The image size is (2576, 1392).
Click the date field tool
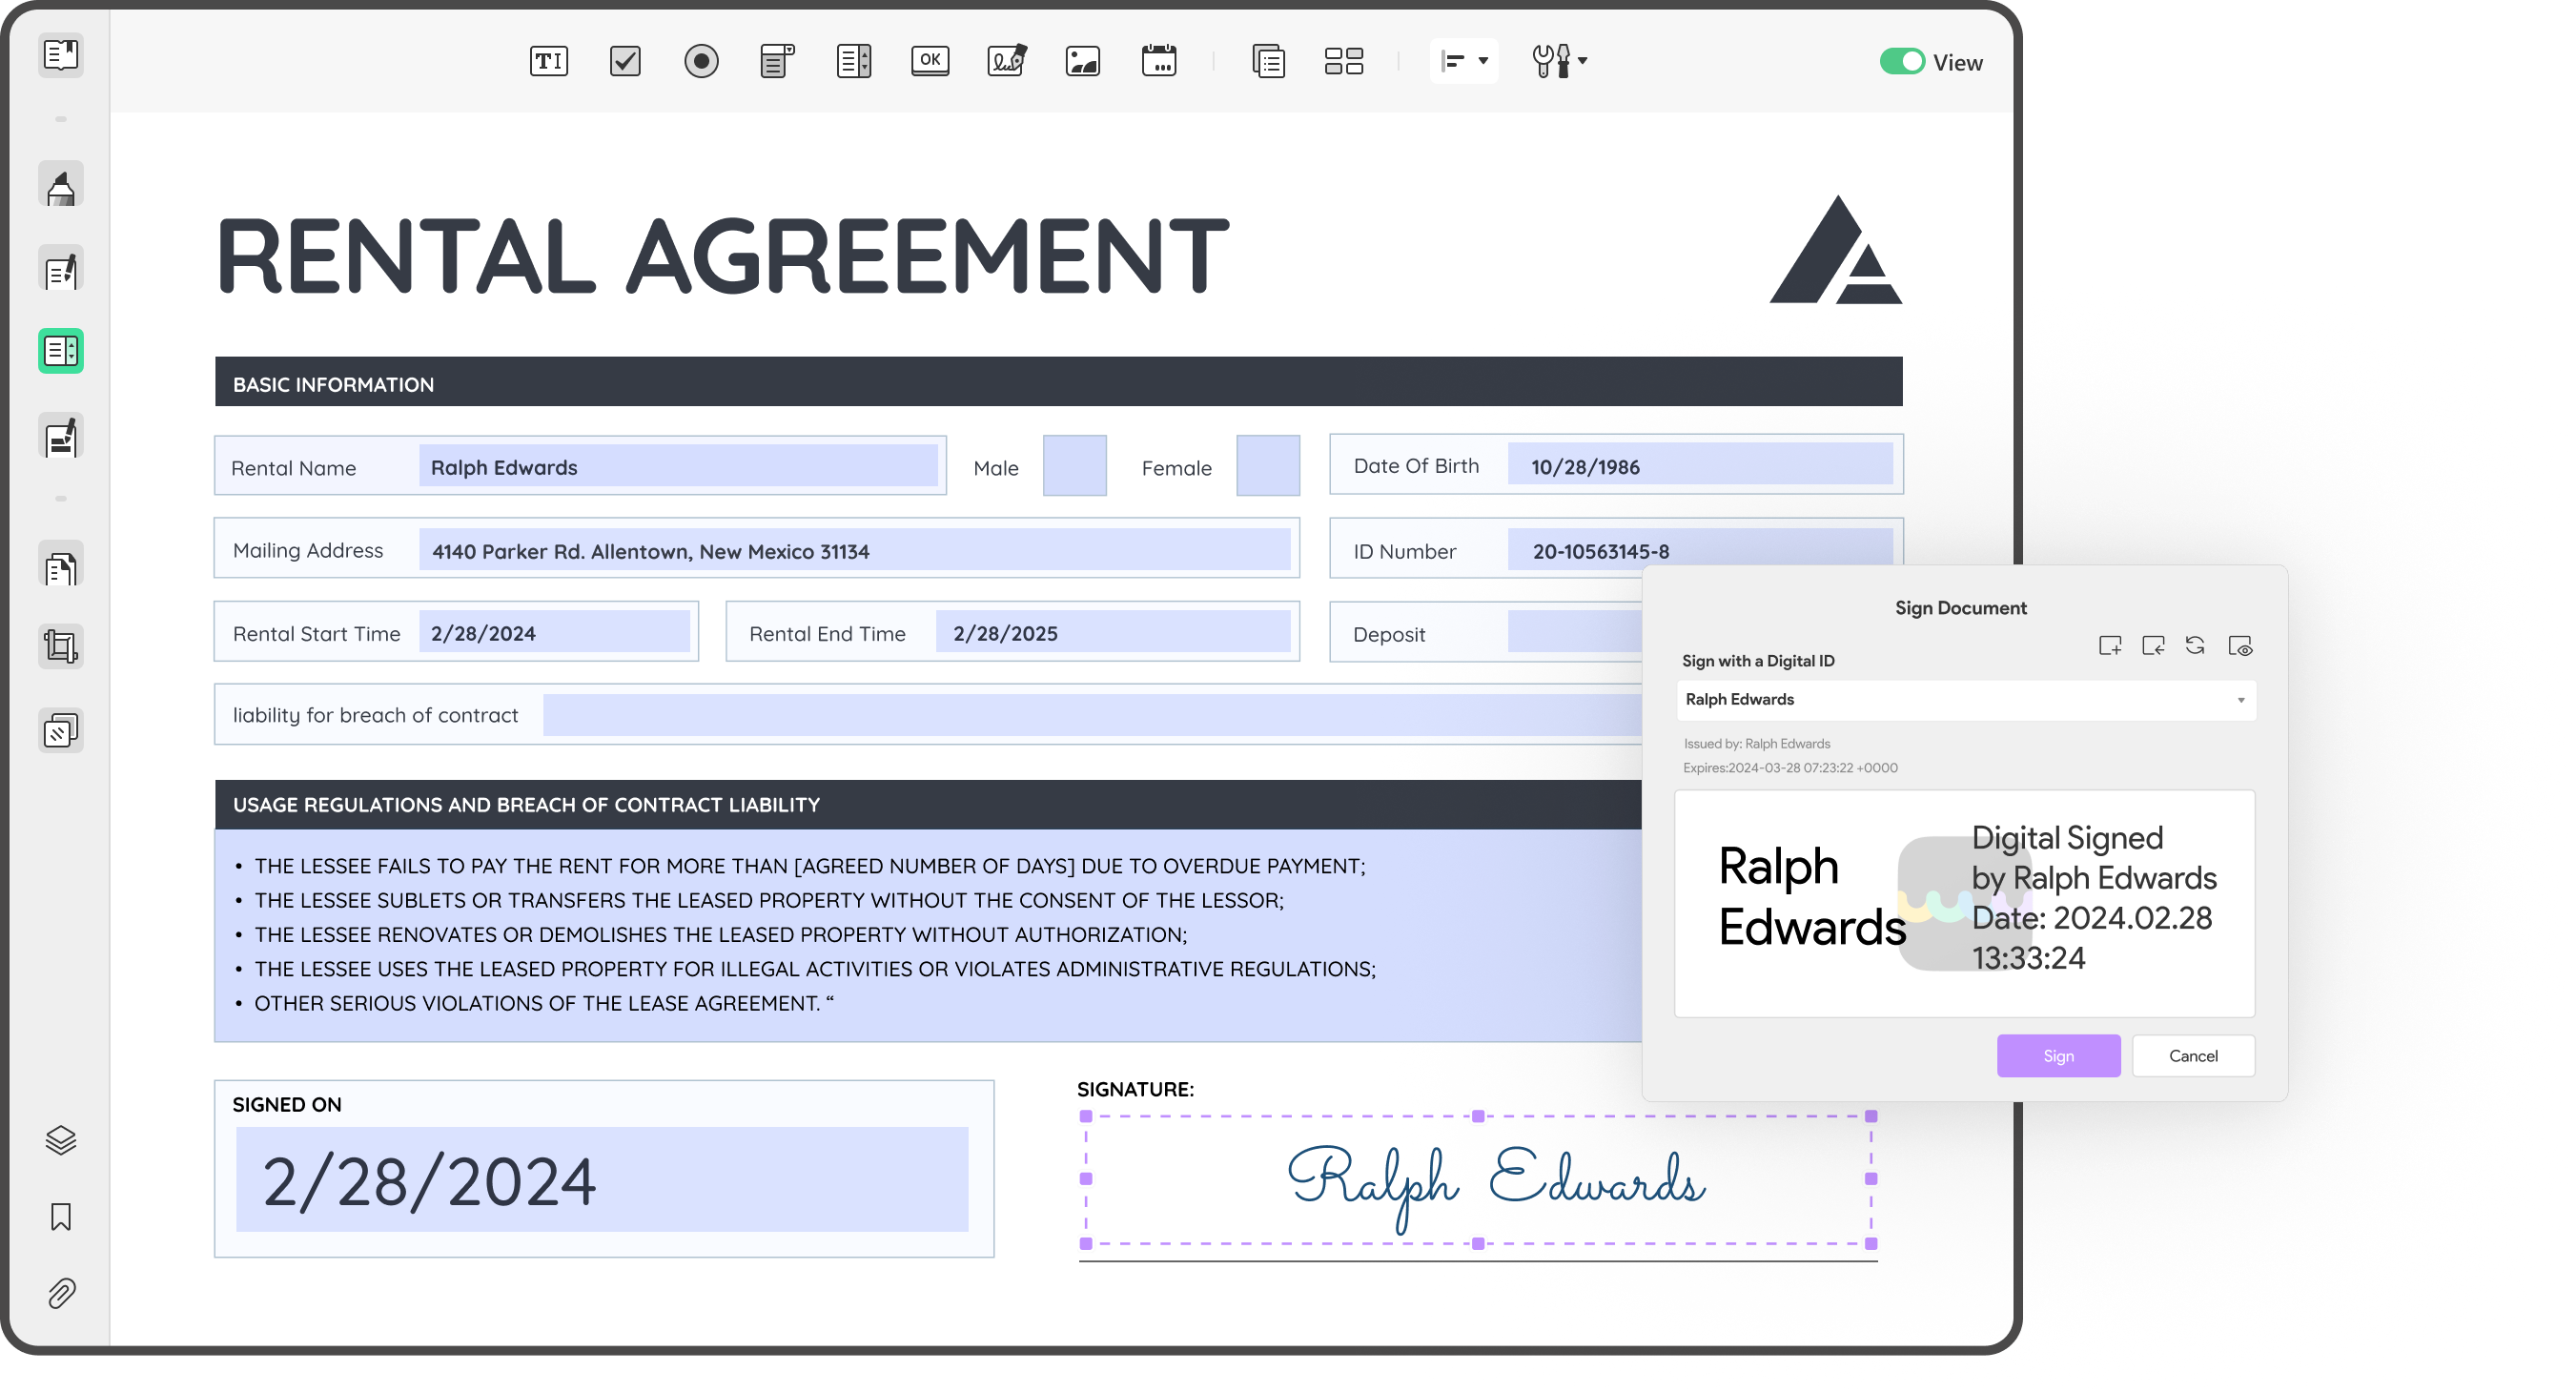[x=1160, y=60]
